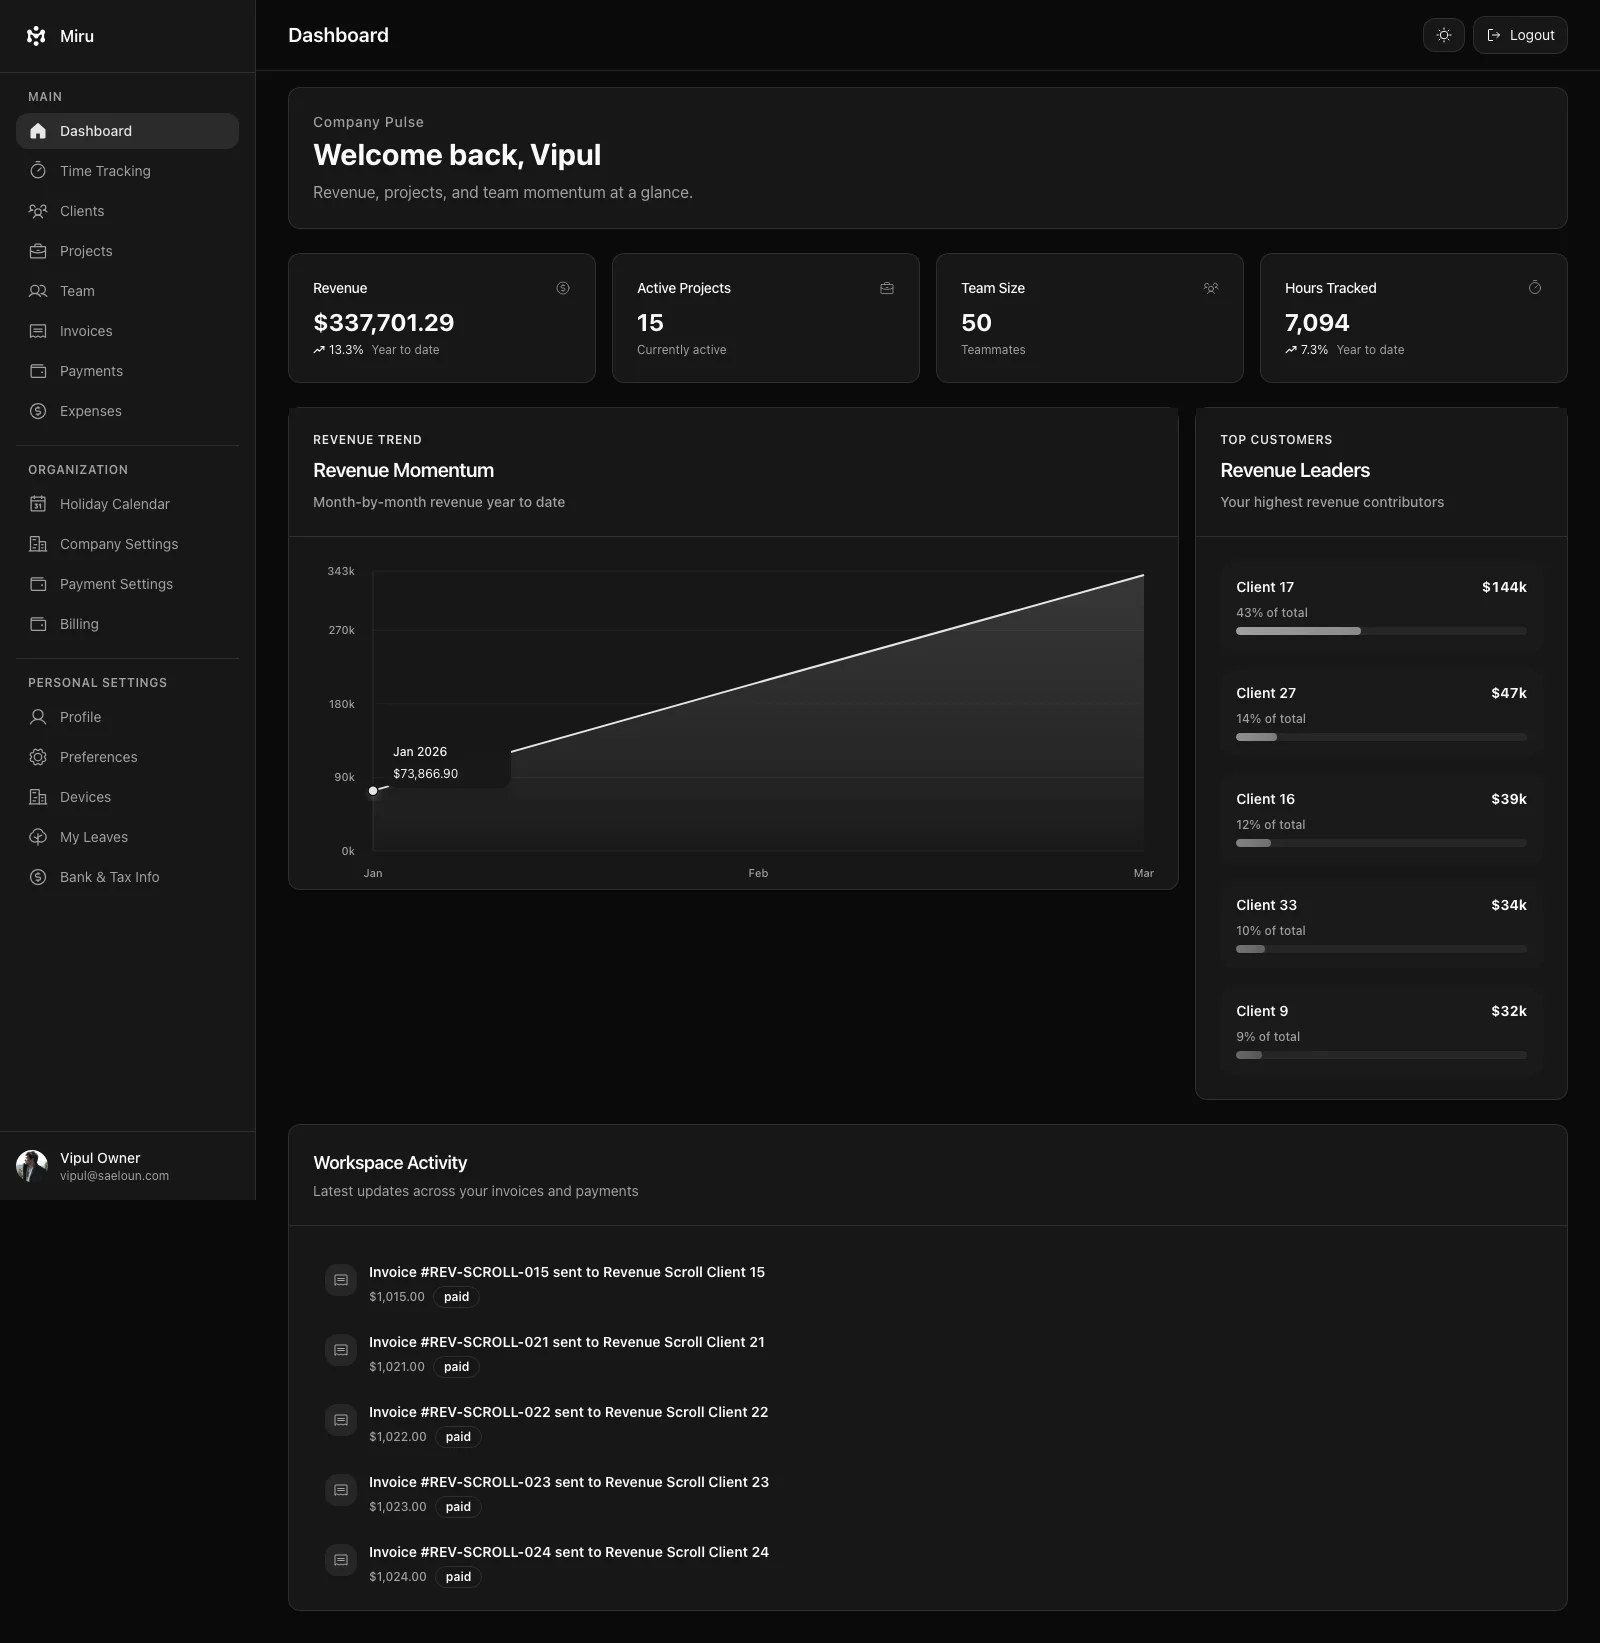Click the briefcase icon on Active Projects card

tap(887, 288)
